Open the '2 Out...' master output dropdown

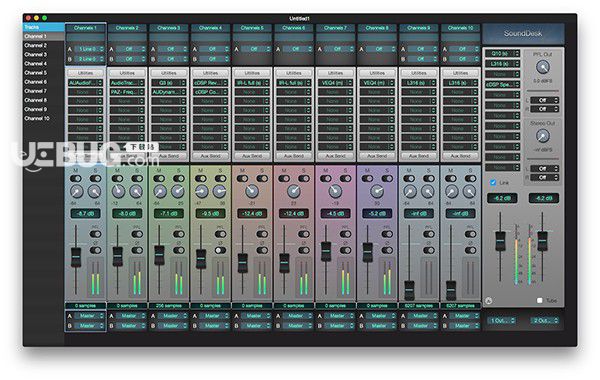tap(545, 320)
